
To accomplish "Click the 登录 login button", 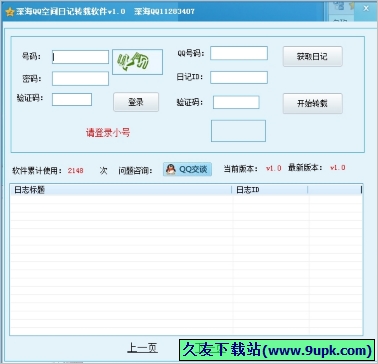I will point(136,102).
